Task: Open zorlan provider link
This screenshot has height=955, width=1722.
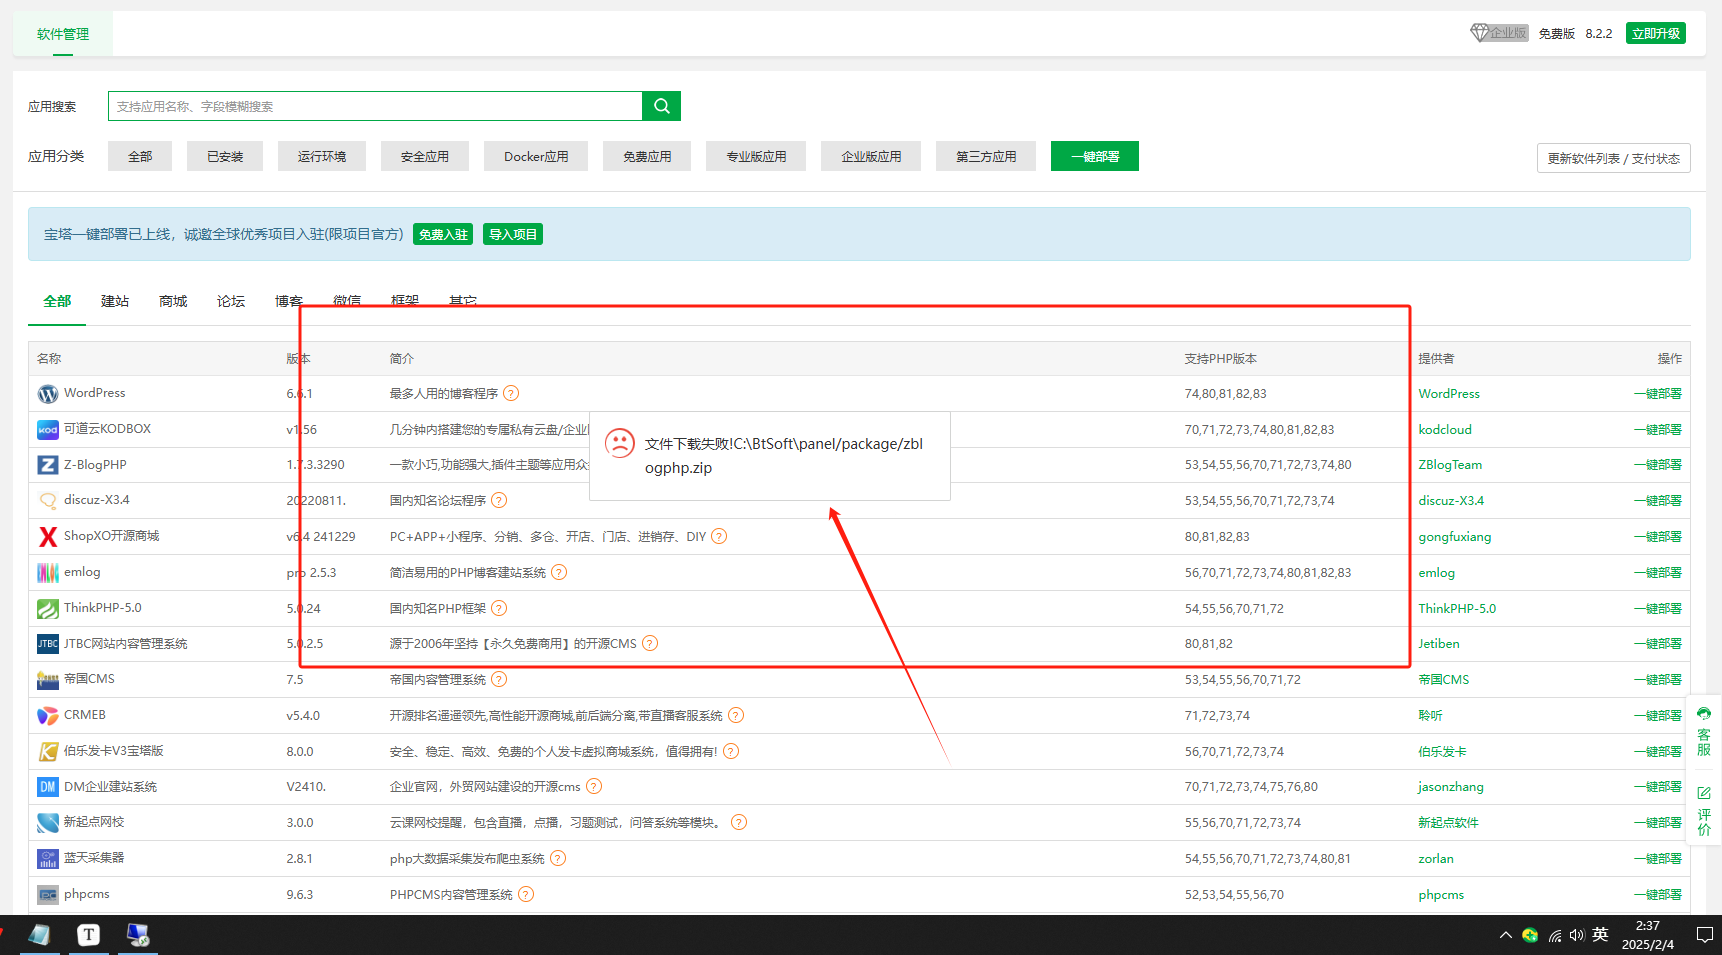Action: pyautogui.click(x=1436, y=859)
